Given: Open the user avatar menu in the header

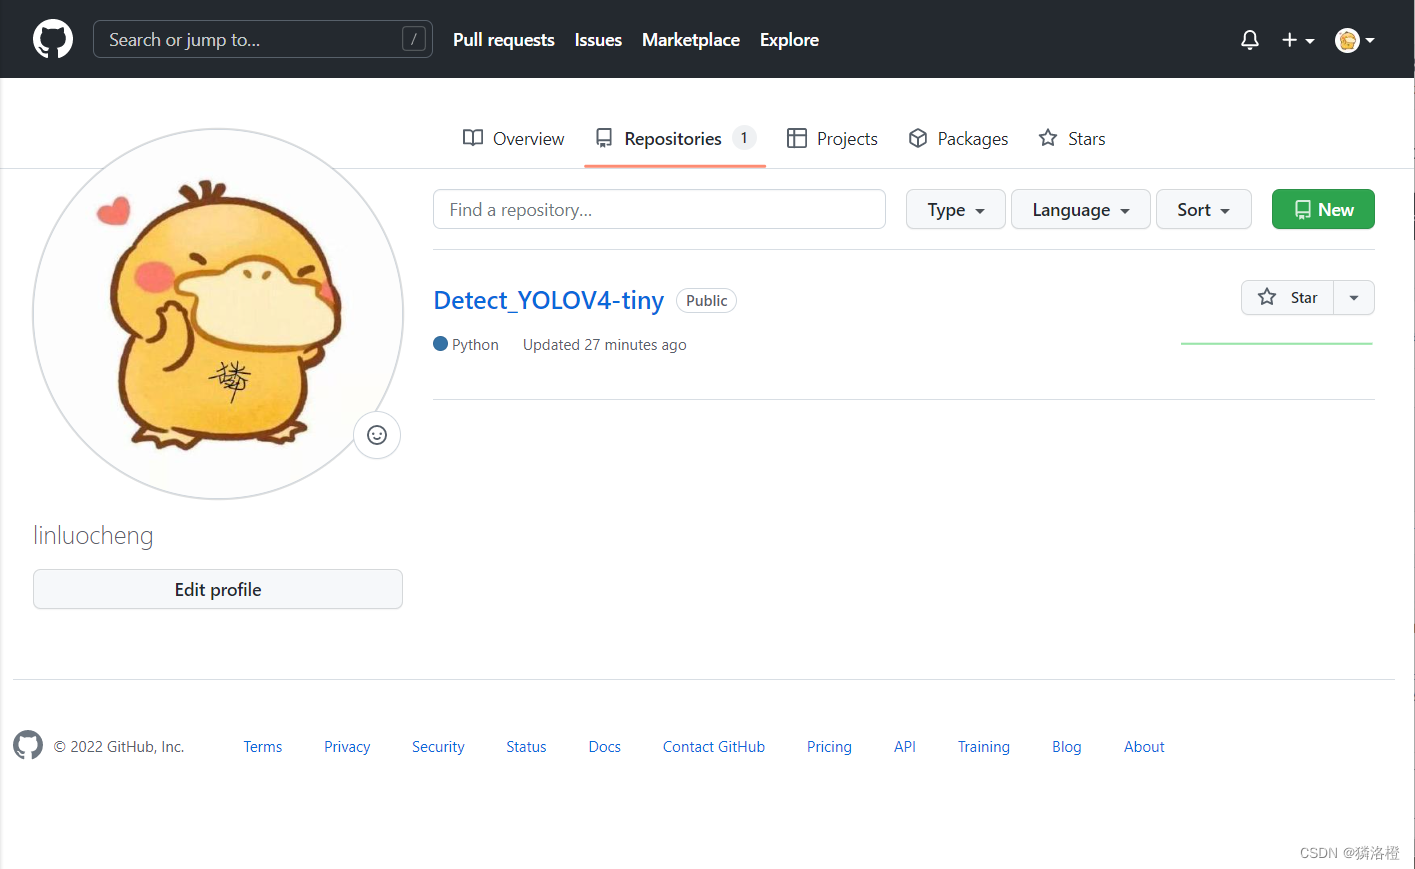Looking at the screenshot, I should [x=1355, y=40].
